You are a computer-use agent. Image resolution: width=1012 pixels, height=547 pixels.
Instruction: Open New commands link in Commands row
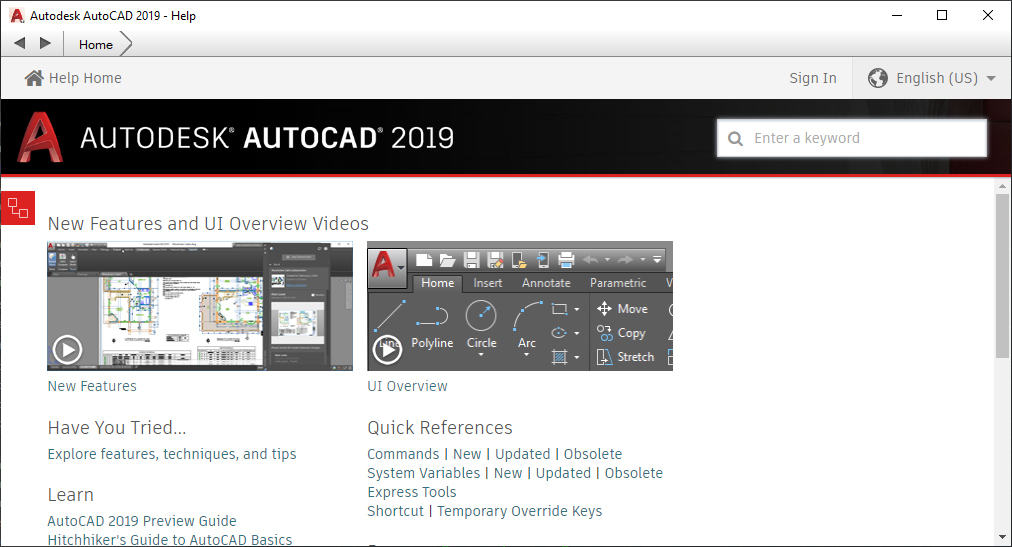coord(467,454)
